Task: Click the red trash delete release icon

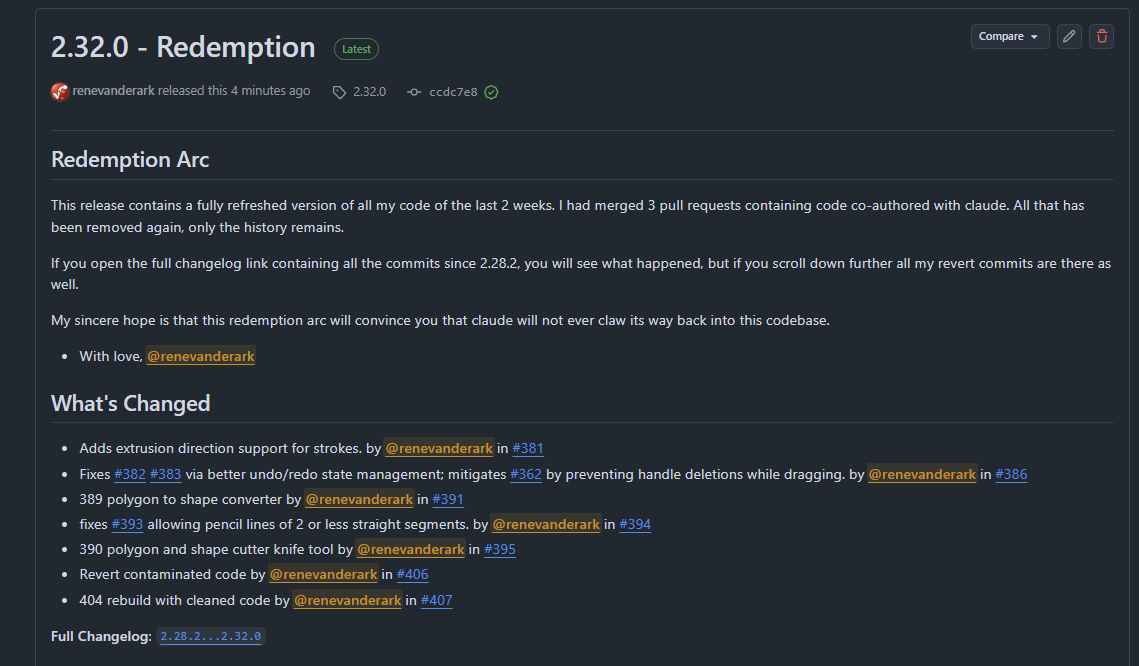Action: click(x=1101, y=36)
